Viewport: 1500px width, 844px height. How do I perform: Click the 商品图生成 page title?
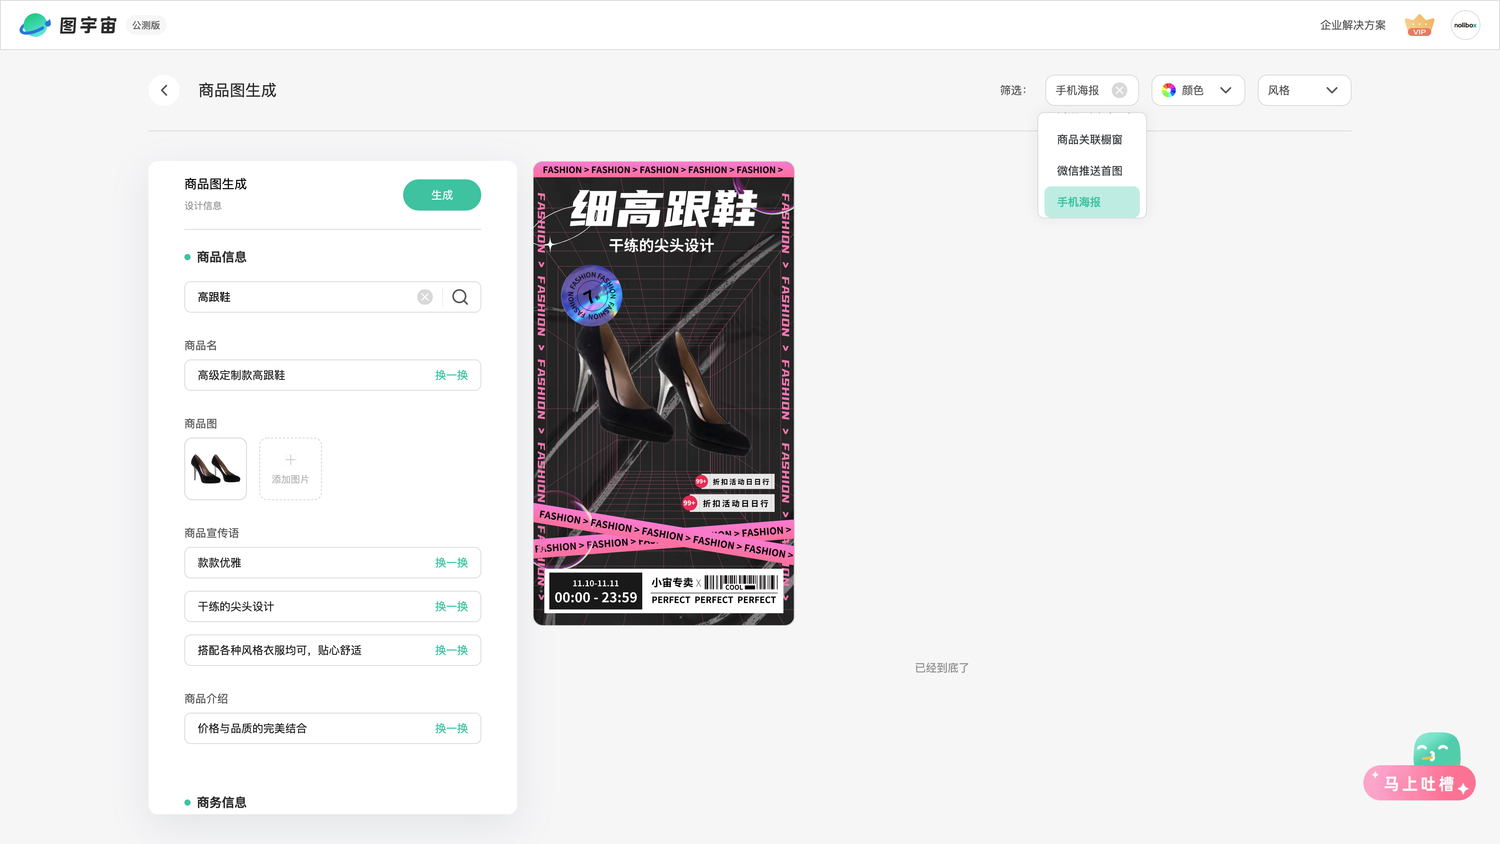pos(237,90)
